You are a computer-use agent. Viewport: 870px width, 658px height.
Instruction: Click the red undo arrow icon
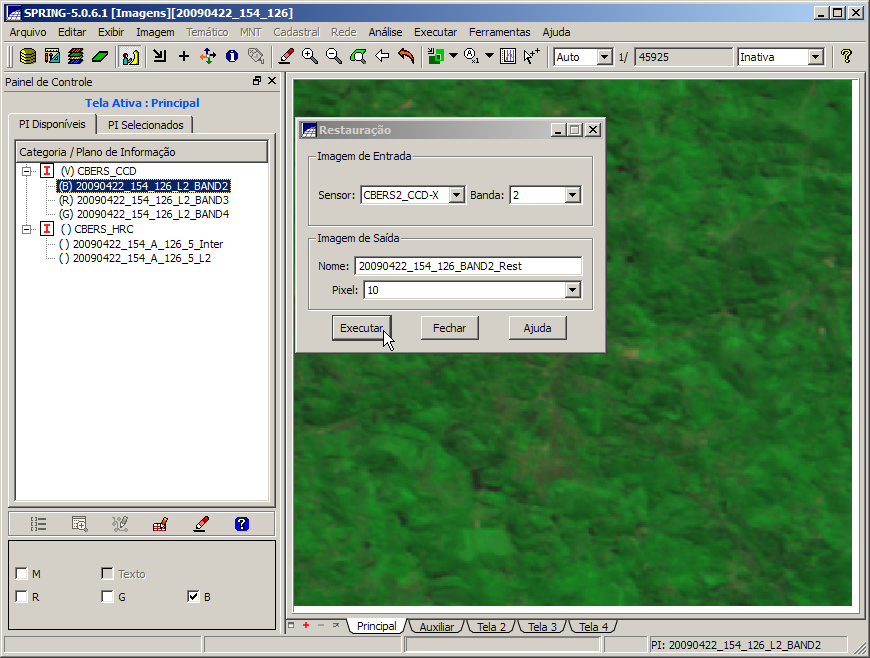pyautogui.click(x=406, y=57)
